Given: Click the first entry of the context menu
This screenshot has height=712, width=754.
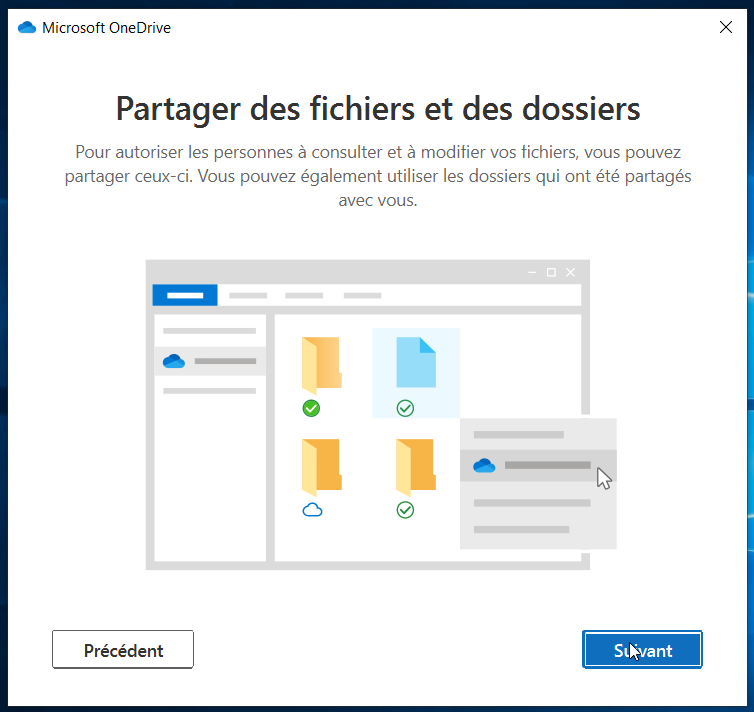Looking at the screenshot, I should point(518,435).
